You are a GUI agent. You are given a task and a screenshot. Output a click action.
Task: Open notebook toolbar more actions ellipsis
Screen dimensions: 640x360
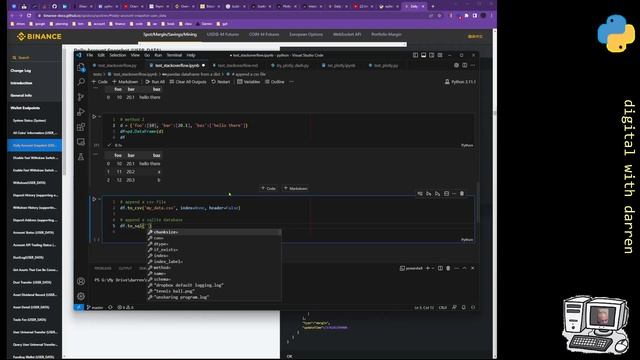[x=291, y=82]
